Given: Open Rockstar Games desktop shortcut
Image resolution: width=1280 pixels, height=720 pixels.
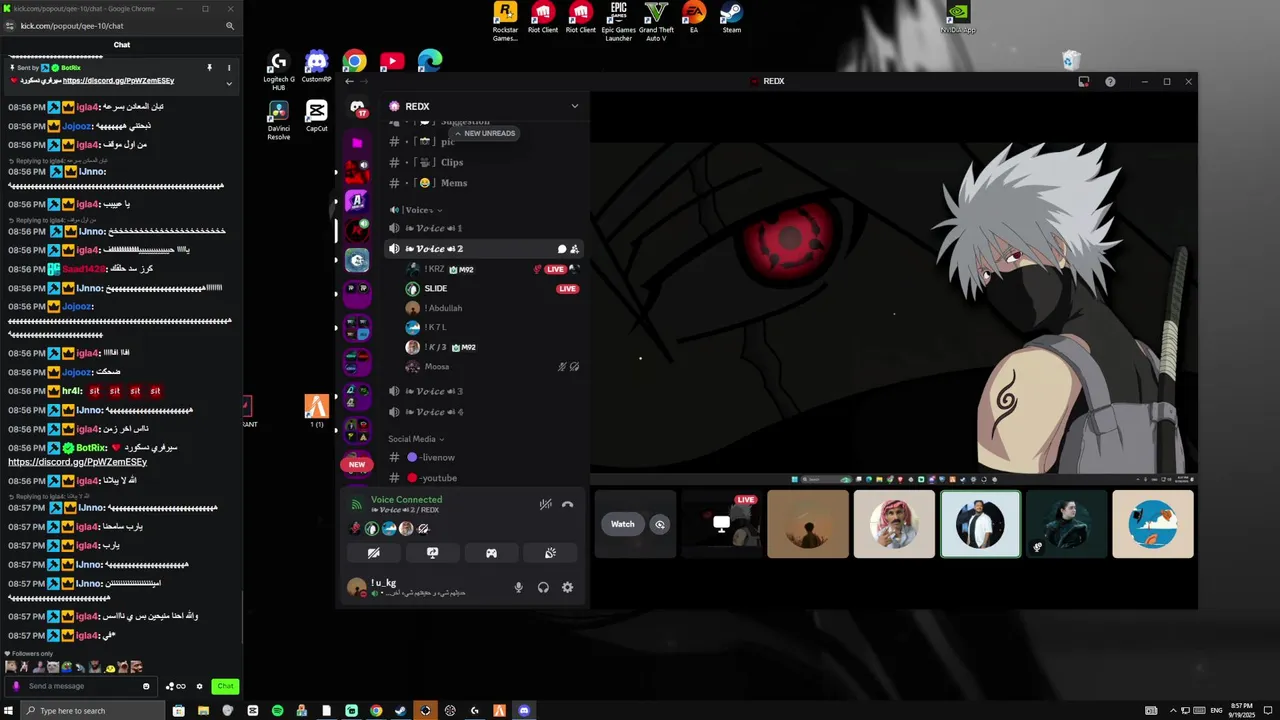Looking at the screenshot, I should pos(505,22).
